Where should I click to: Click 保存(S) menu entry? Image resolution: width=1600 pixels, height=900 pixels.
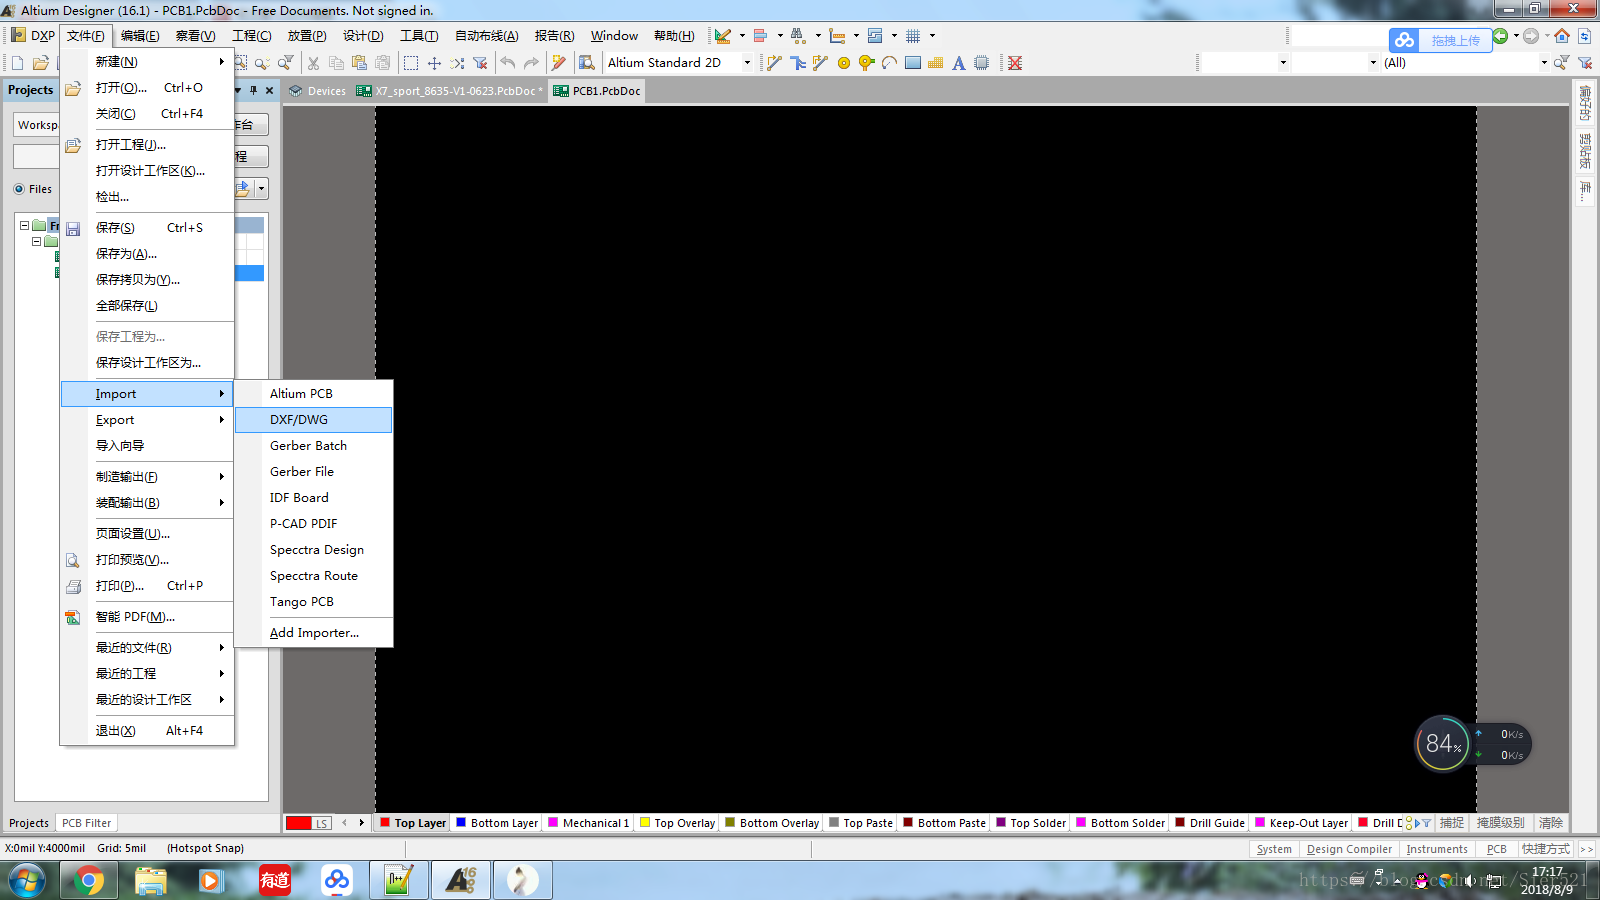(147, 228)
